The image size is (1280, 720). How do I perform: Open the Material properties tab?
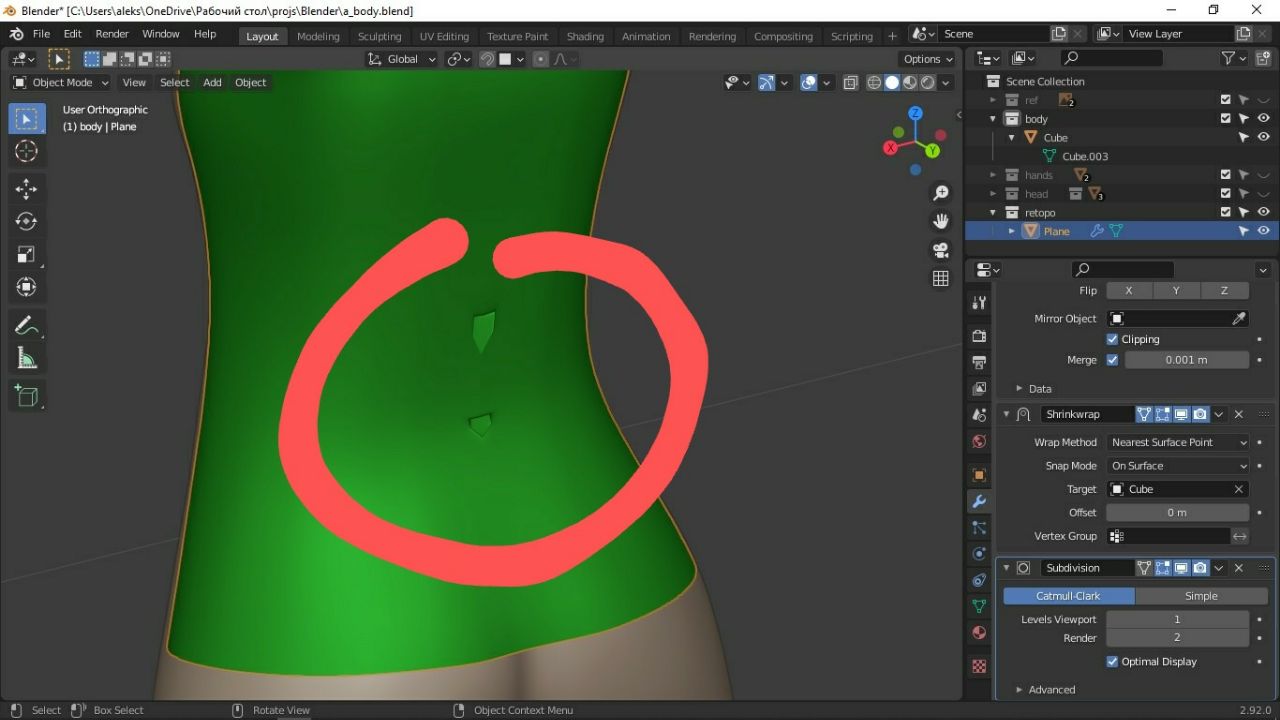[979, 633]
